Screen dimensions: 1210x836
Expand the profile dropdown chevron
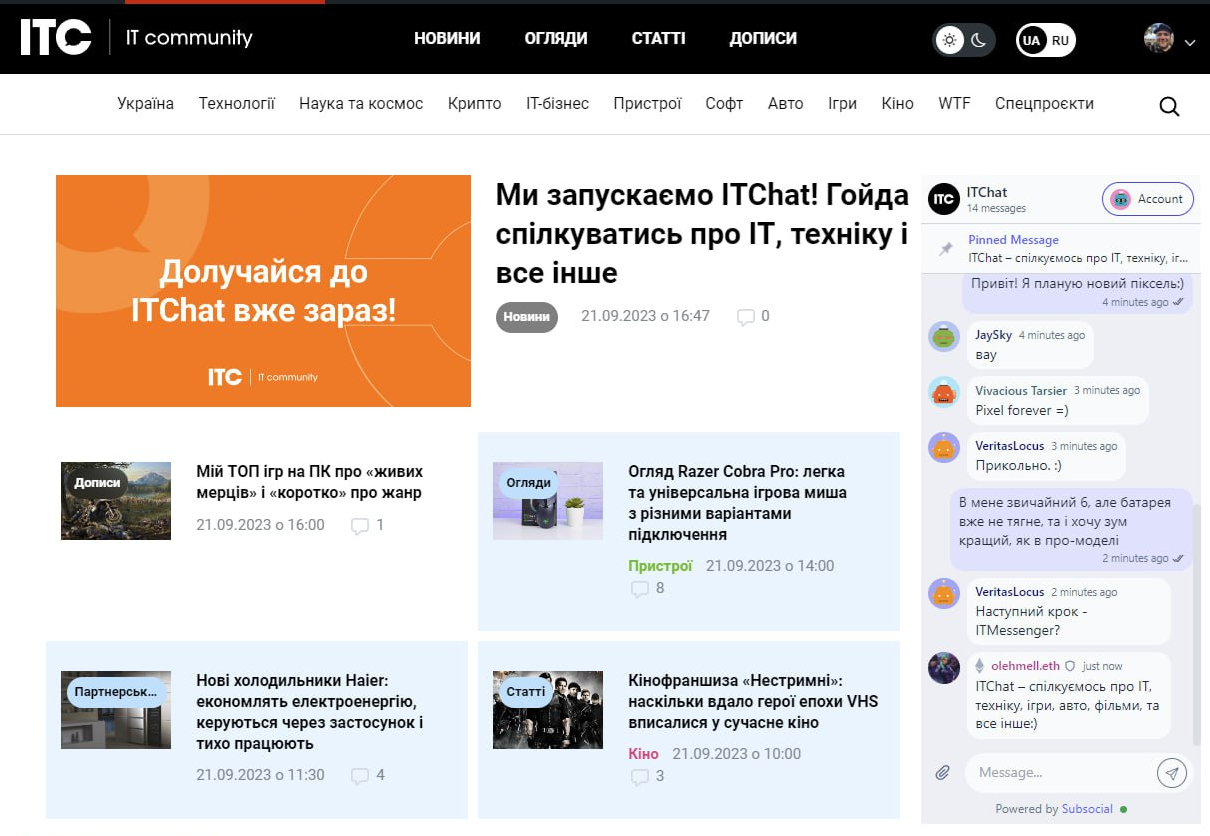pyautogui.click(x=1189, y=43)
